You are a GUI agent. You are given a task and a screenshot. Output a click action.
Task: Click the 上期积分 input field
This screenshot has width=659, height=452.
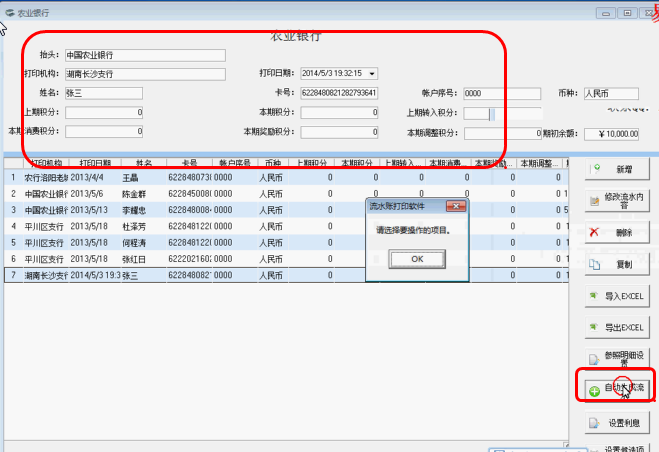[x=104, y=112]
